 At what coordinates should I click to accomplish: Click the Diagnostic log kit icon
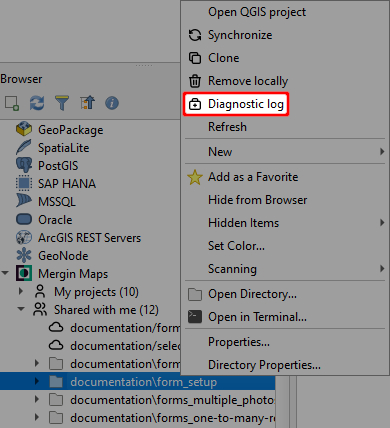[x=195, y=104]
